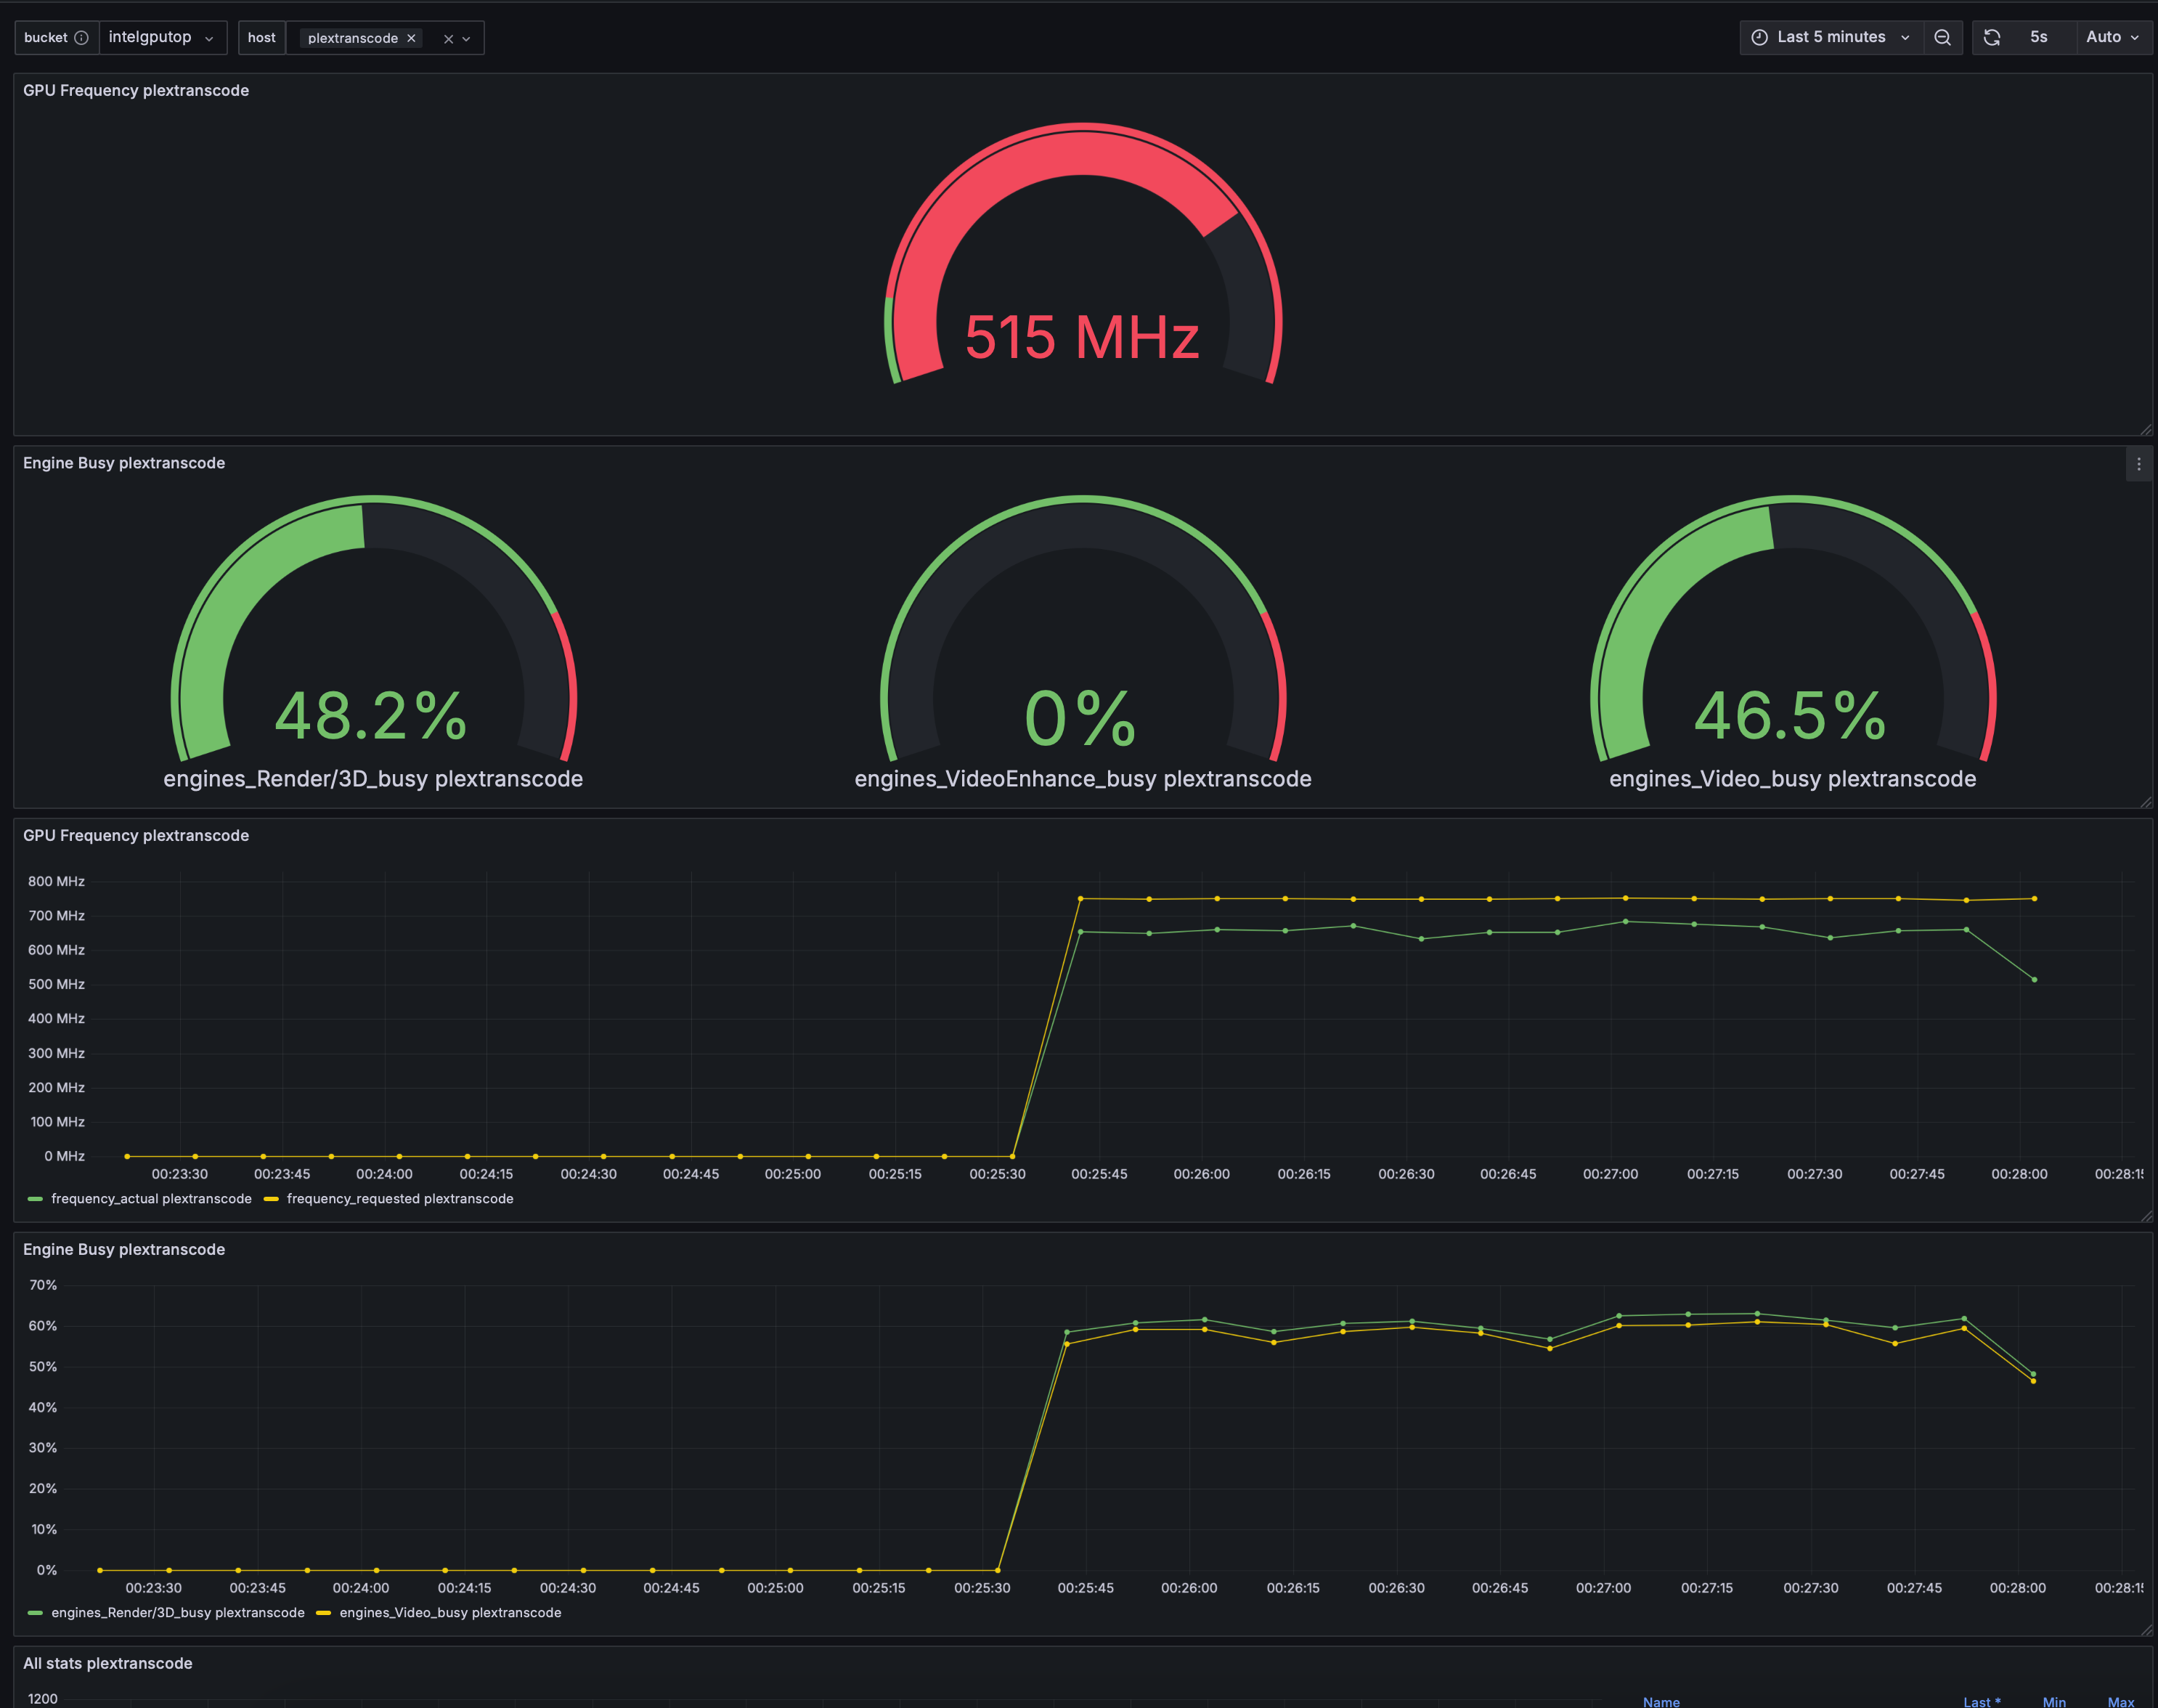Click the bucket info icon
The image size is (2158, 1708).
(82, 38)
